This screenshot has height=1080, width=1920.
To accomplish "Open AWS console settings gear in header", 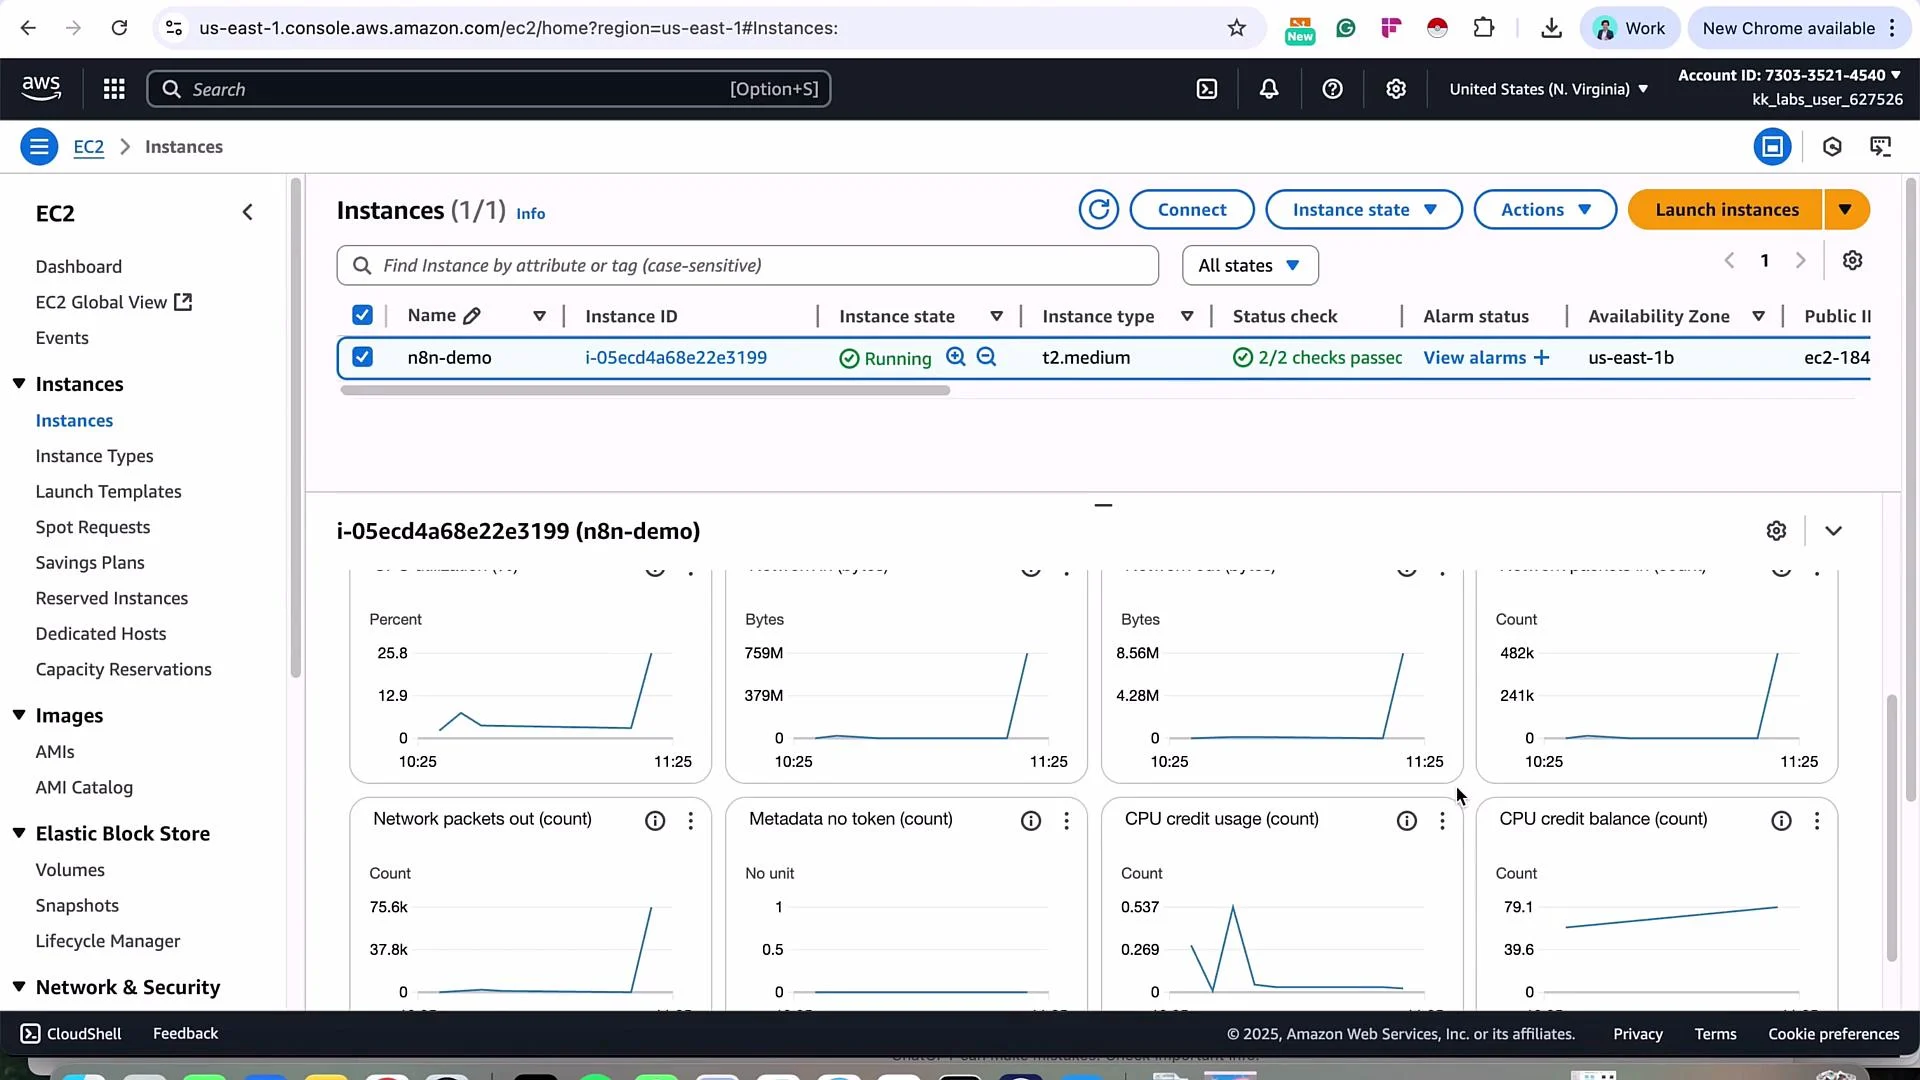I will (1396, 89).
